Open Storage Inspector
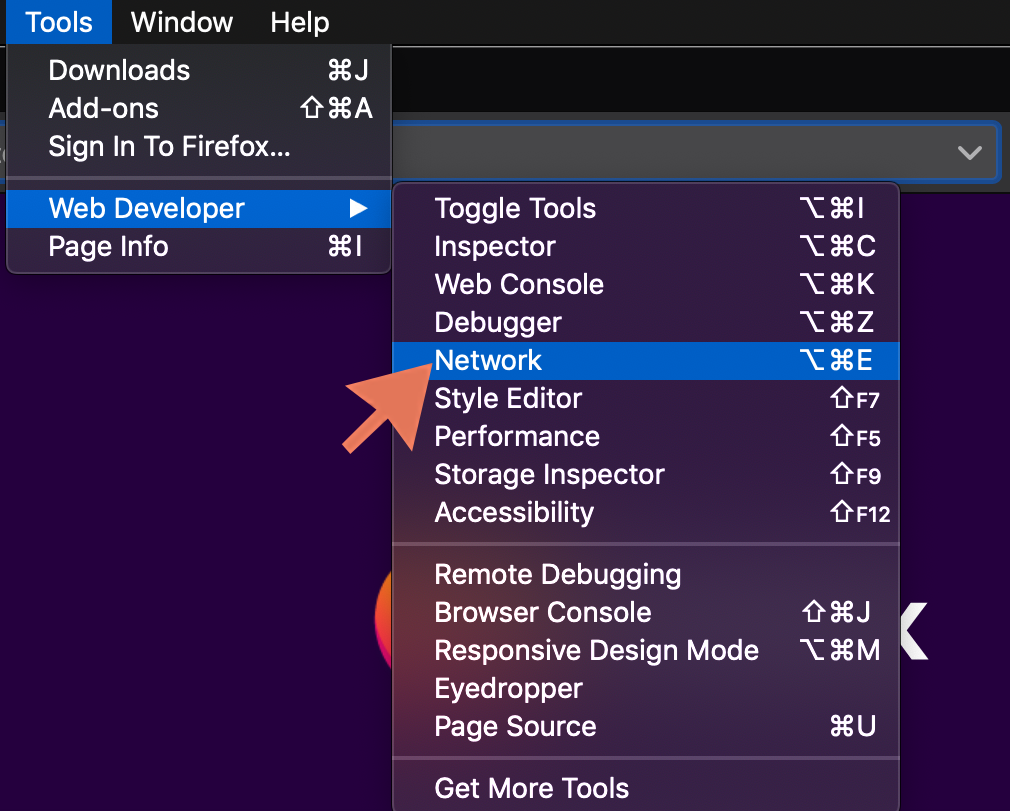Viewport: 1010px width, 811px height. pyautogui.click(x=549, y=475)
